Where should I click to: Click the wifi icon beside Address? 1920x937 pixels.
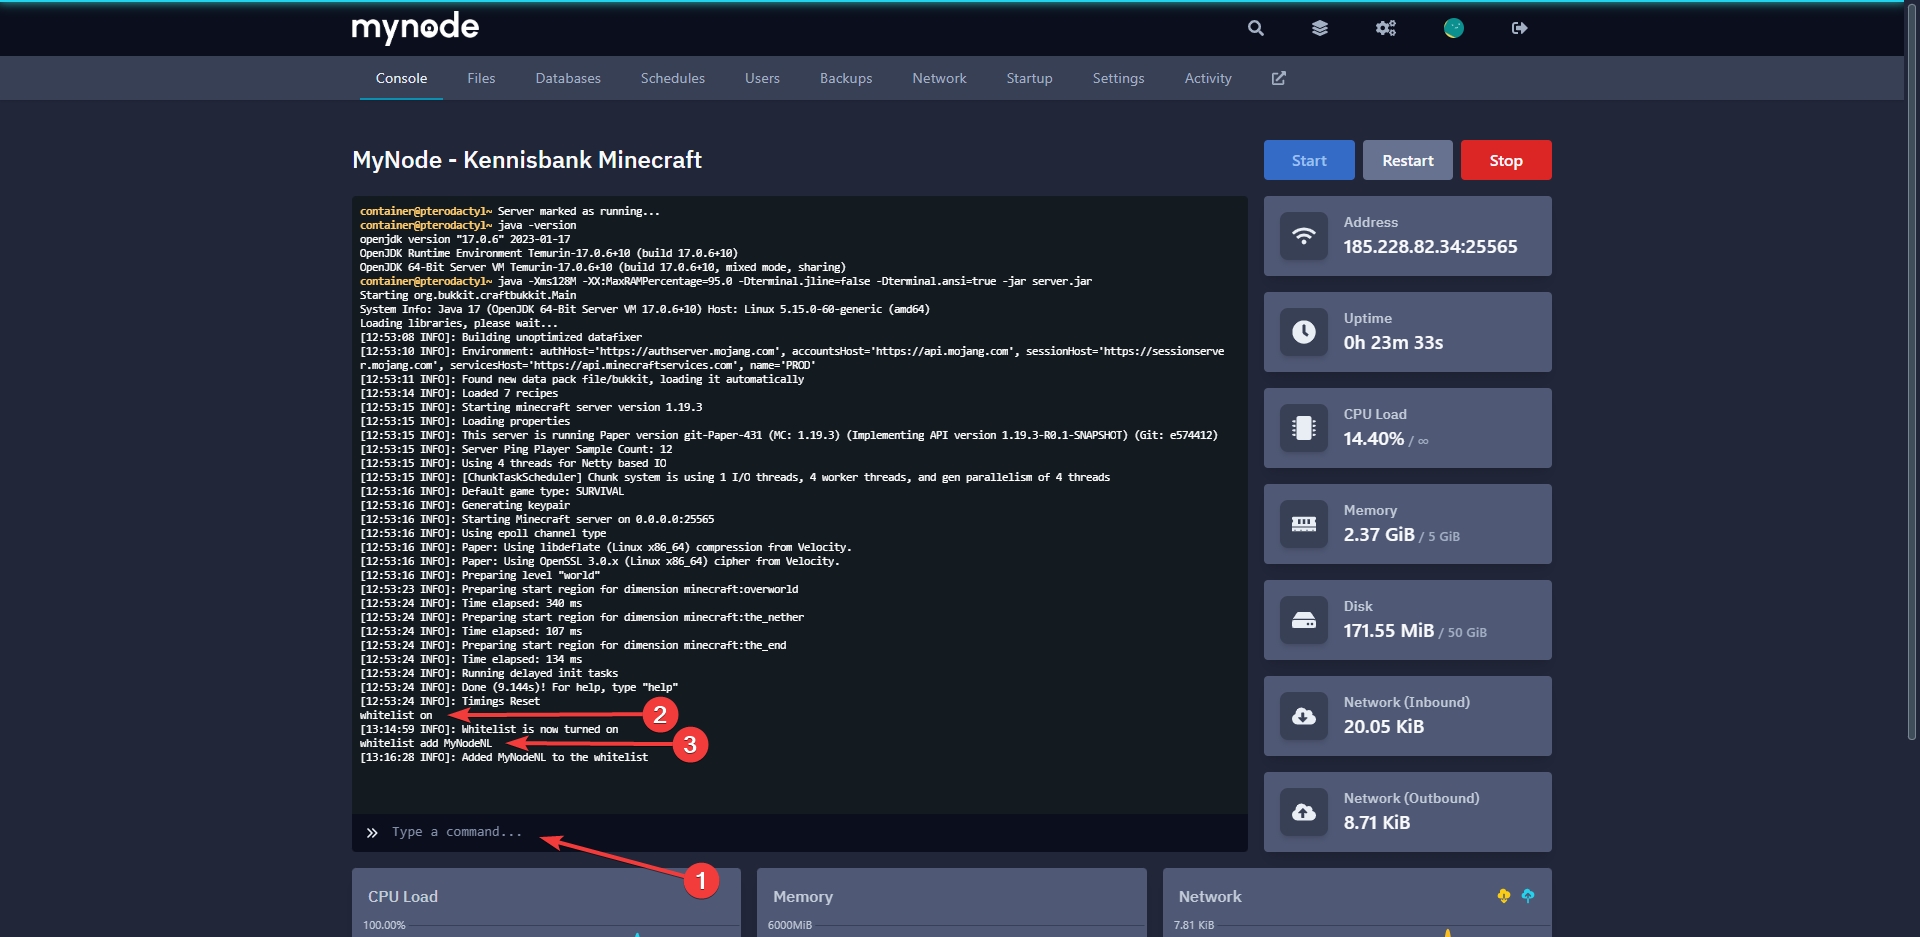1304,236
